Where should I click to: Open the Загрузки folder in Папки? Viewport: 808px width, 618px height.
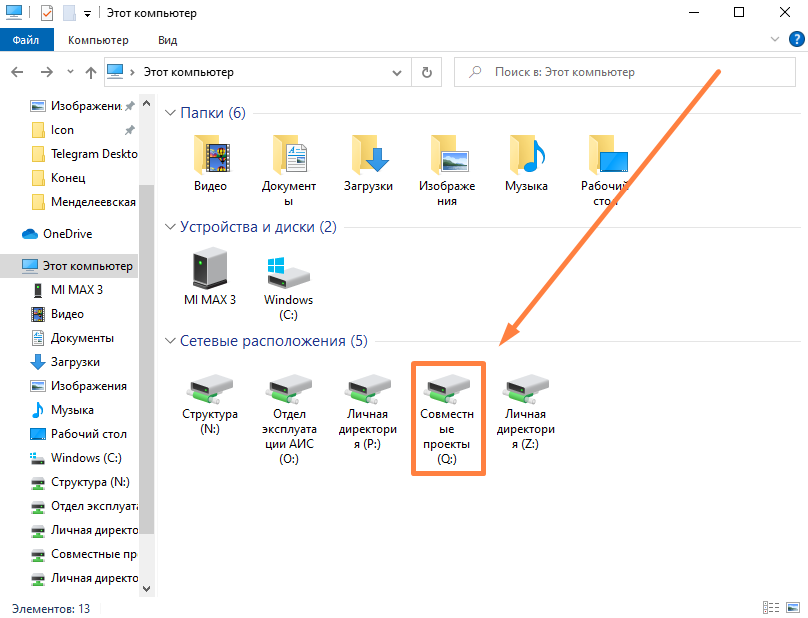click(x=368, y=158)
